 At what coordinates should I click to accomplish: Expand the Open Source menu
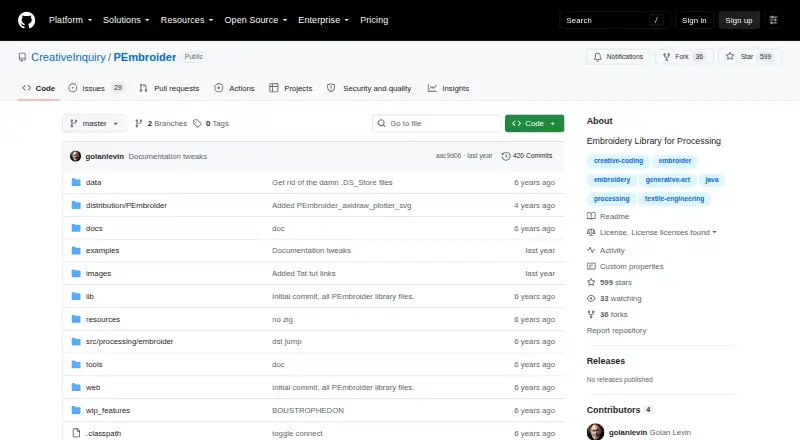[x=256, y=20]
